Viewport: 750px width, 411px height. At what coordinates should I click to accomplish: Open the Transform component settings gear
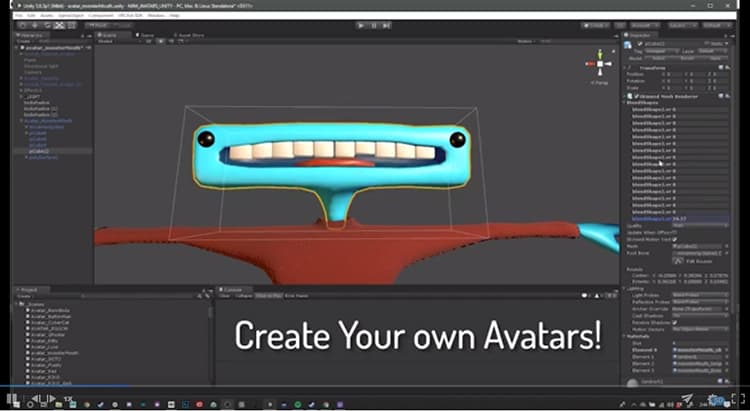click(x=728, y=68)
